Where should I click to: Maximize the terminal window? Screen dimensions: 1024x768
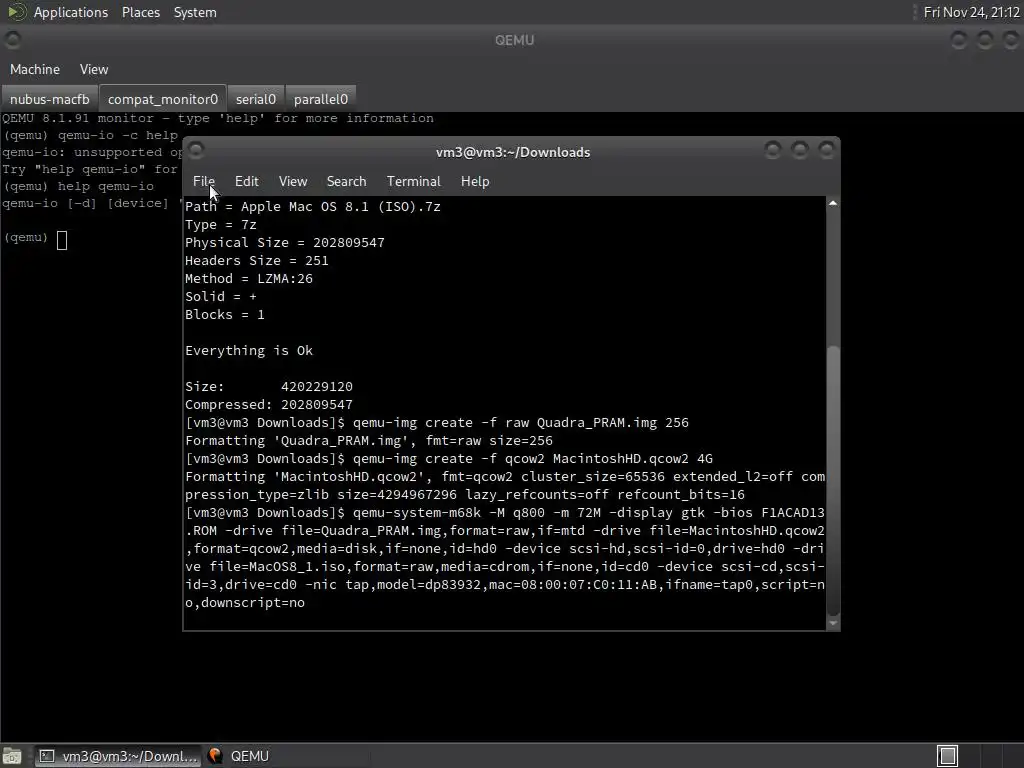pos(799,151)
